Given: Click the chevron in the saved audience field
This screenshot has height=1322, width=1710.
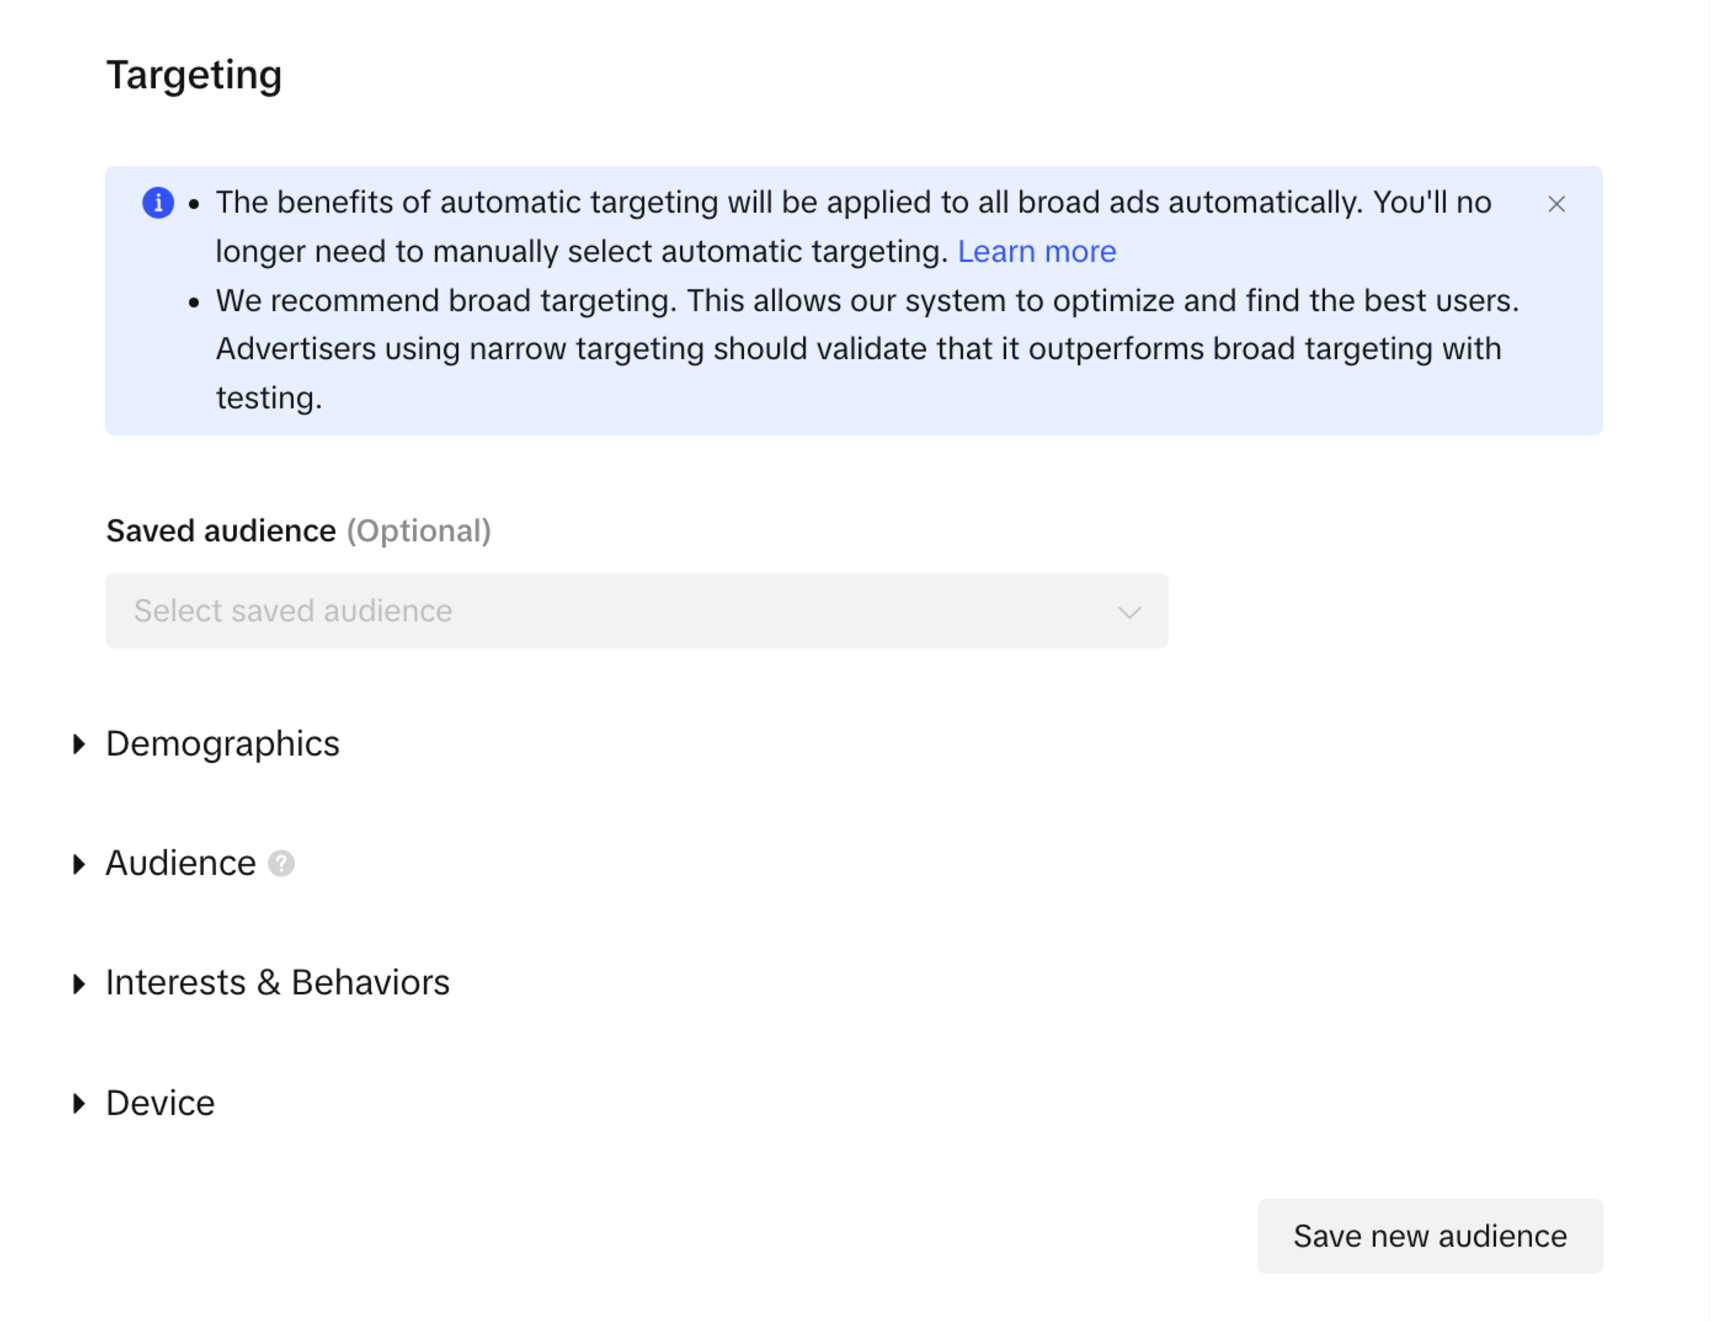Looking at the screenshot, I should (x=1129, y=612).
